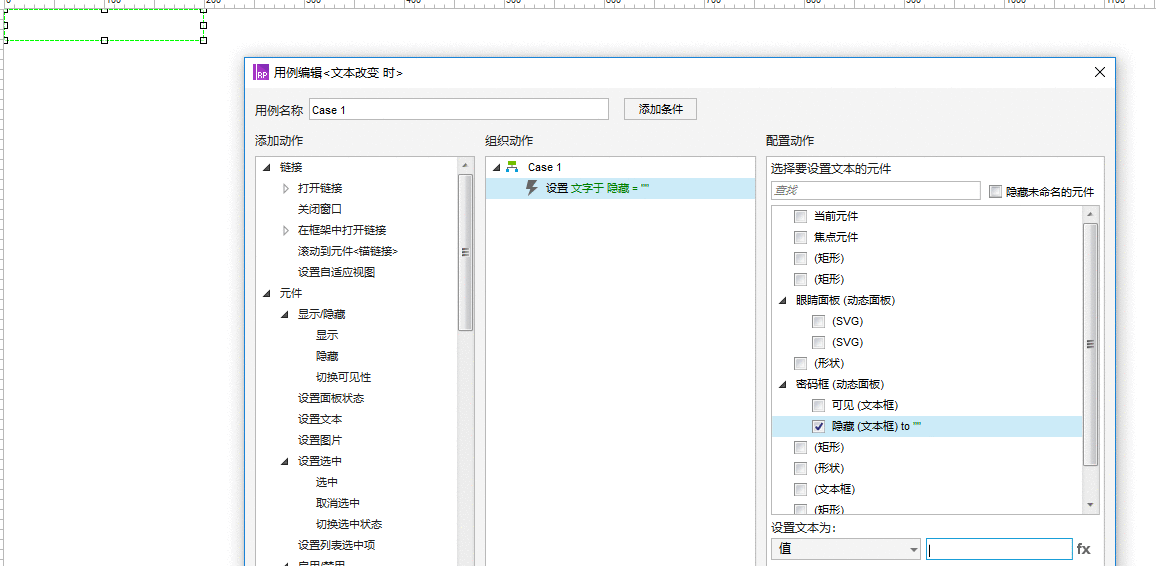This screenshot has height=566, width=1156.
Task: Click the 组织动作 heading
Action: [x=509, y=141]
